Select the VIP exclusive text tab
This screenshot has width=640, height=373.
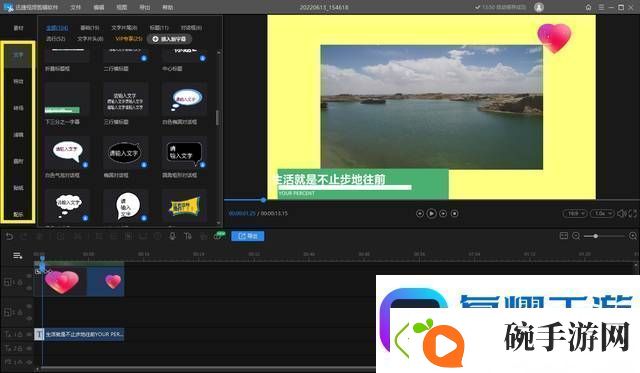[x=129, y=39]
